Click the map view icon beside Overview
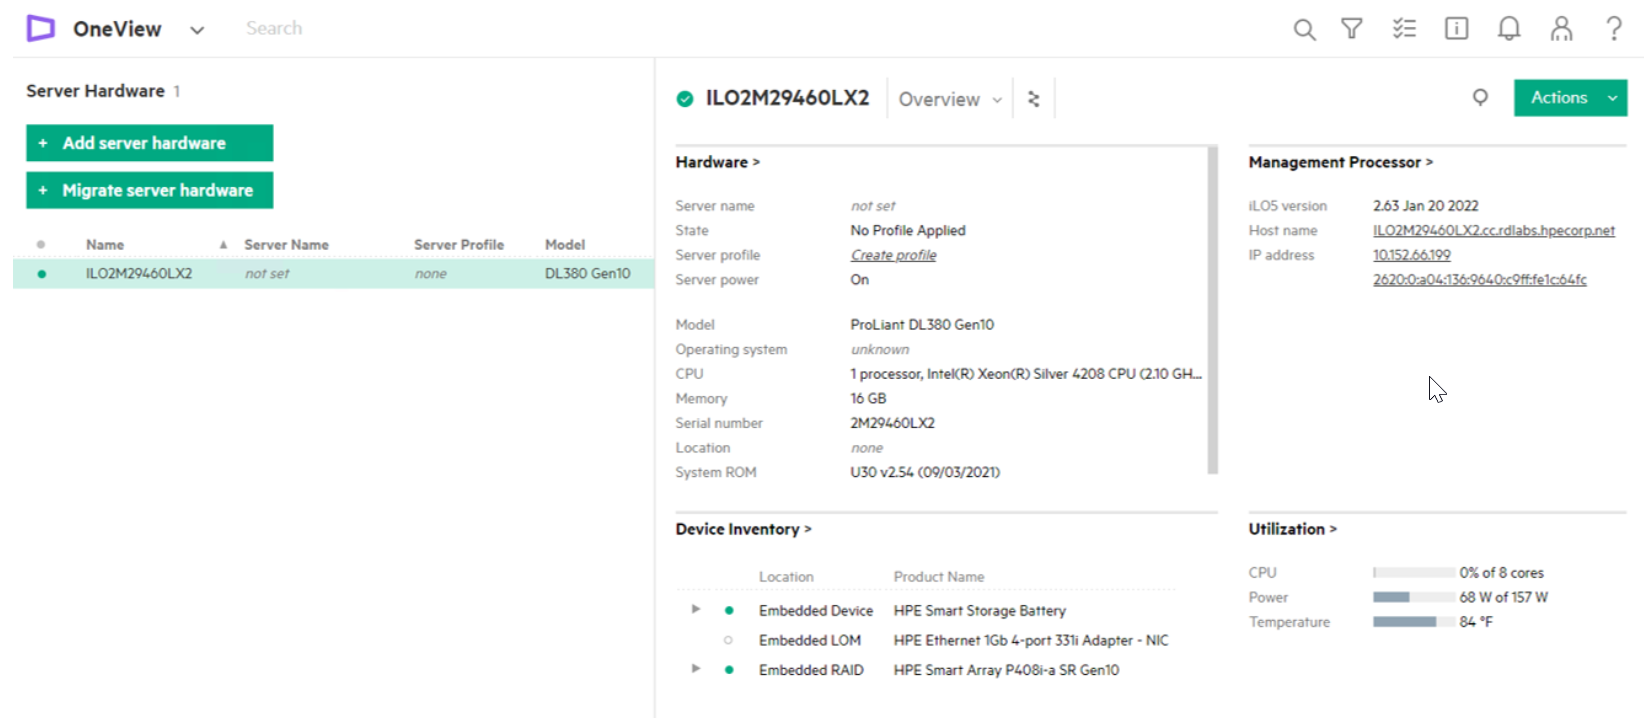Screen dimensions: 1651x718 pos(1034,99)
